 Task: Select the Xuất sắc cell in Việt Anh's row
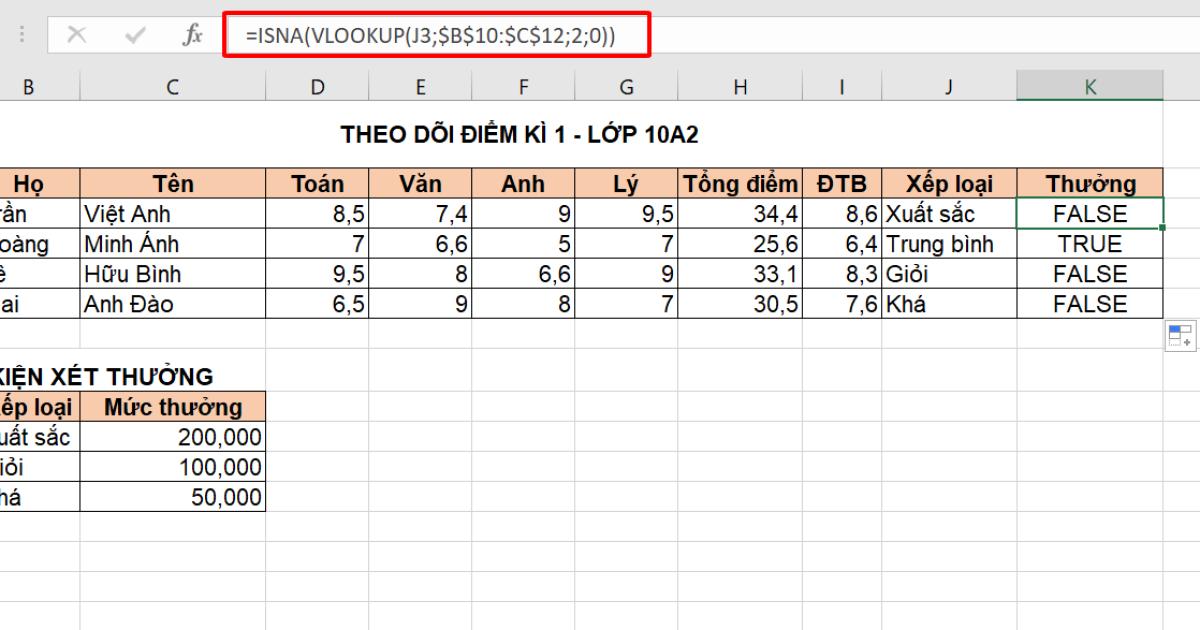(945, 213)
